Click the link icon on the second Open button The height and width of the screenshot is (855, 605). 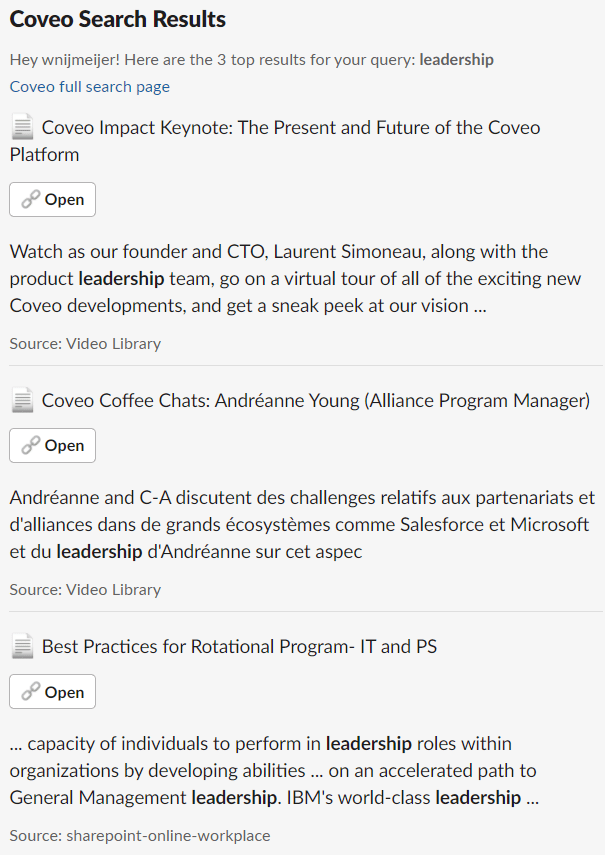point(31,445)
